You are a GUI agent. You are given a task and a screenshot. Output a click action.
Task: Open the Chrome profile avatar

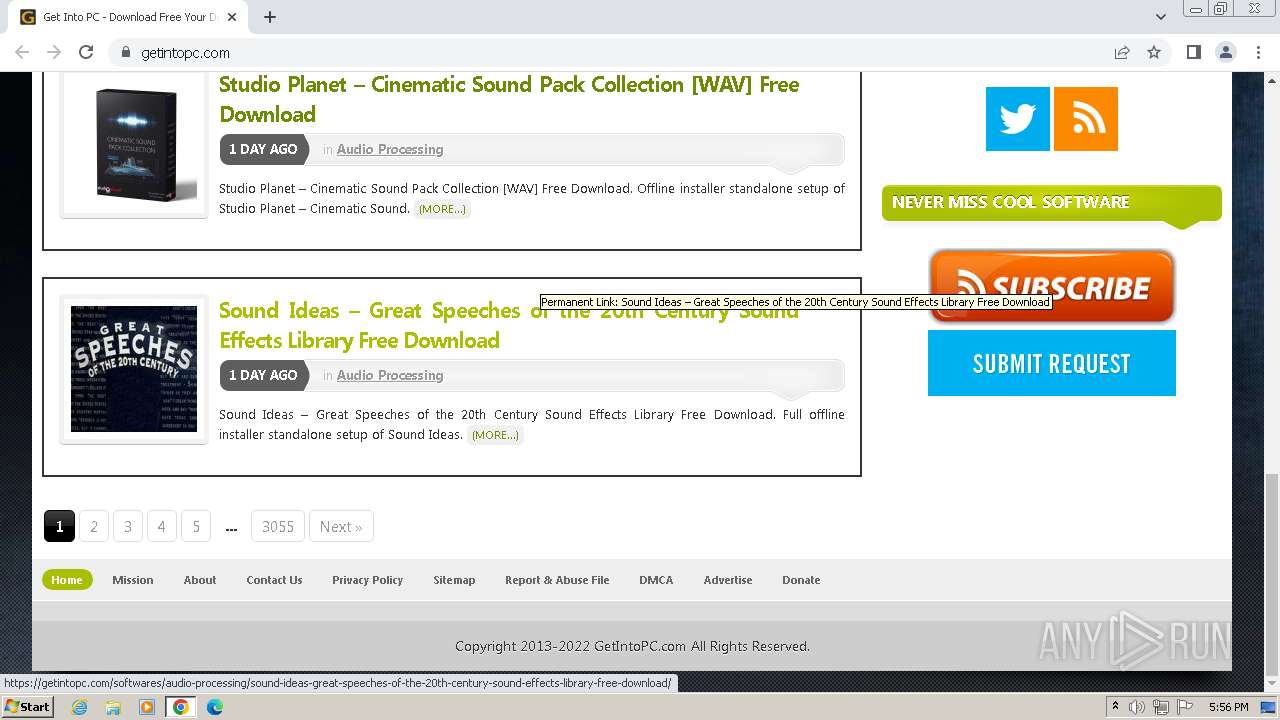(x=1225, y=52)
